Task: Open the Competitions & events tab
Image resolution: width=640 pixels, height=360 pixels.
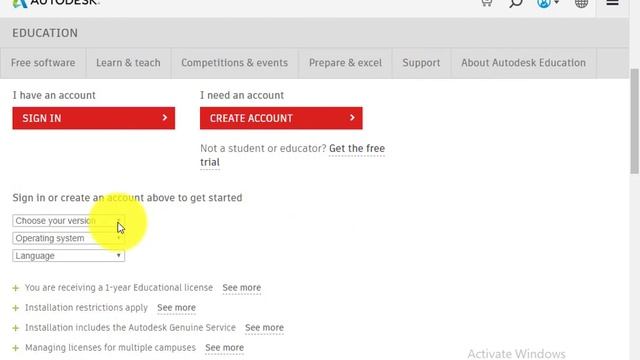Action: point(234,63)
